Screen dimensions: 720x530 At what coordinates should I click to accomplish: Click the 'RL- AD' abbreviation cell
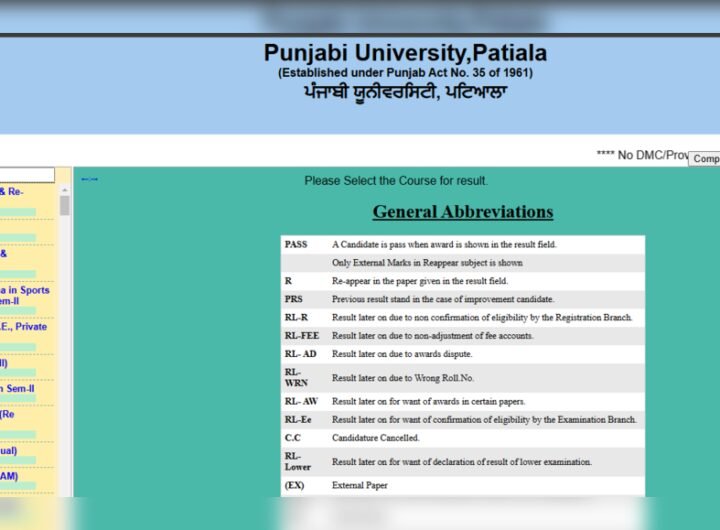point(301,354)
